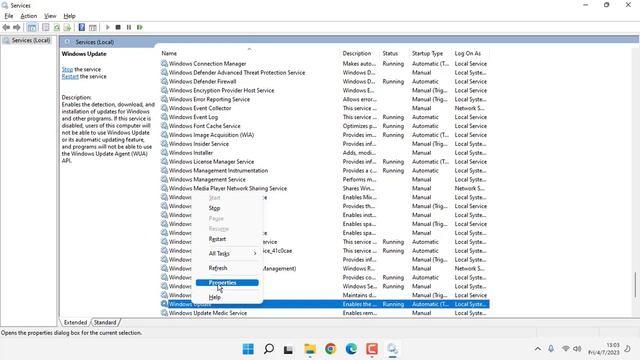Click the Pause Service toolbar icon
This screenshot has height=360, width=640.
(x=129, y=27)
